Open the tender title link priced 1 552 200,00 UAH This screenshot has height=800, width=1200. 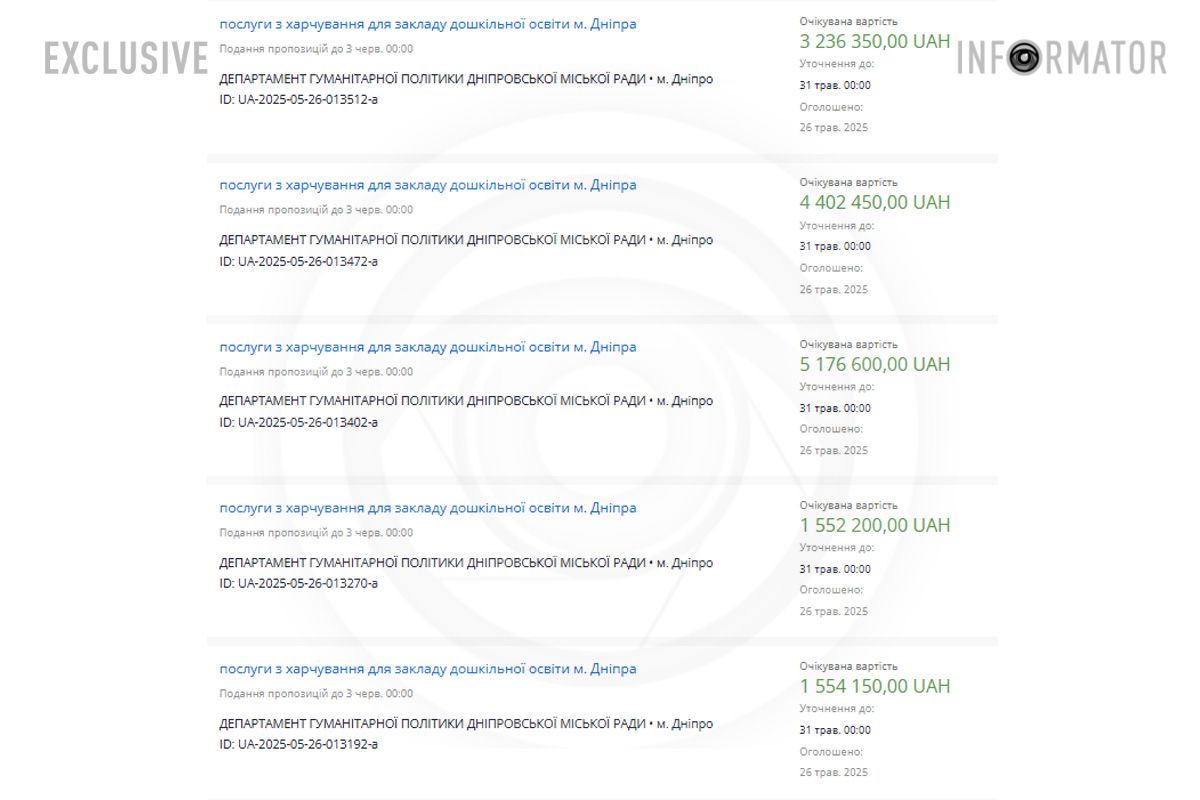pos(427,508)
